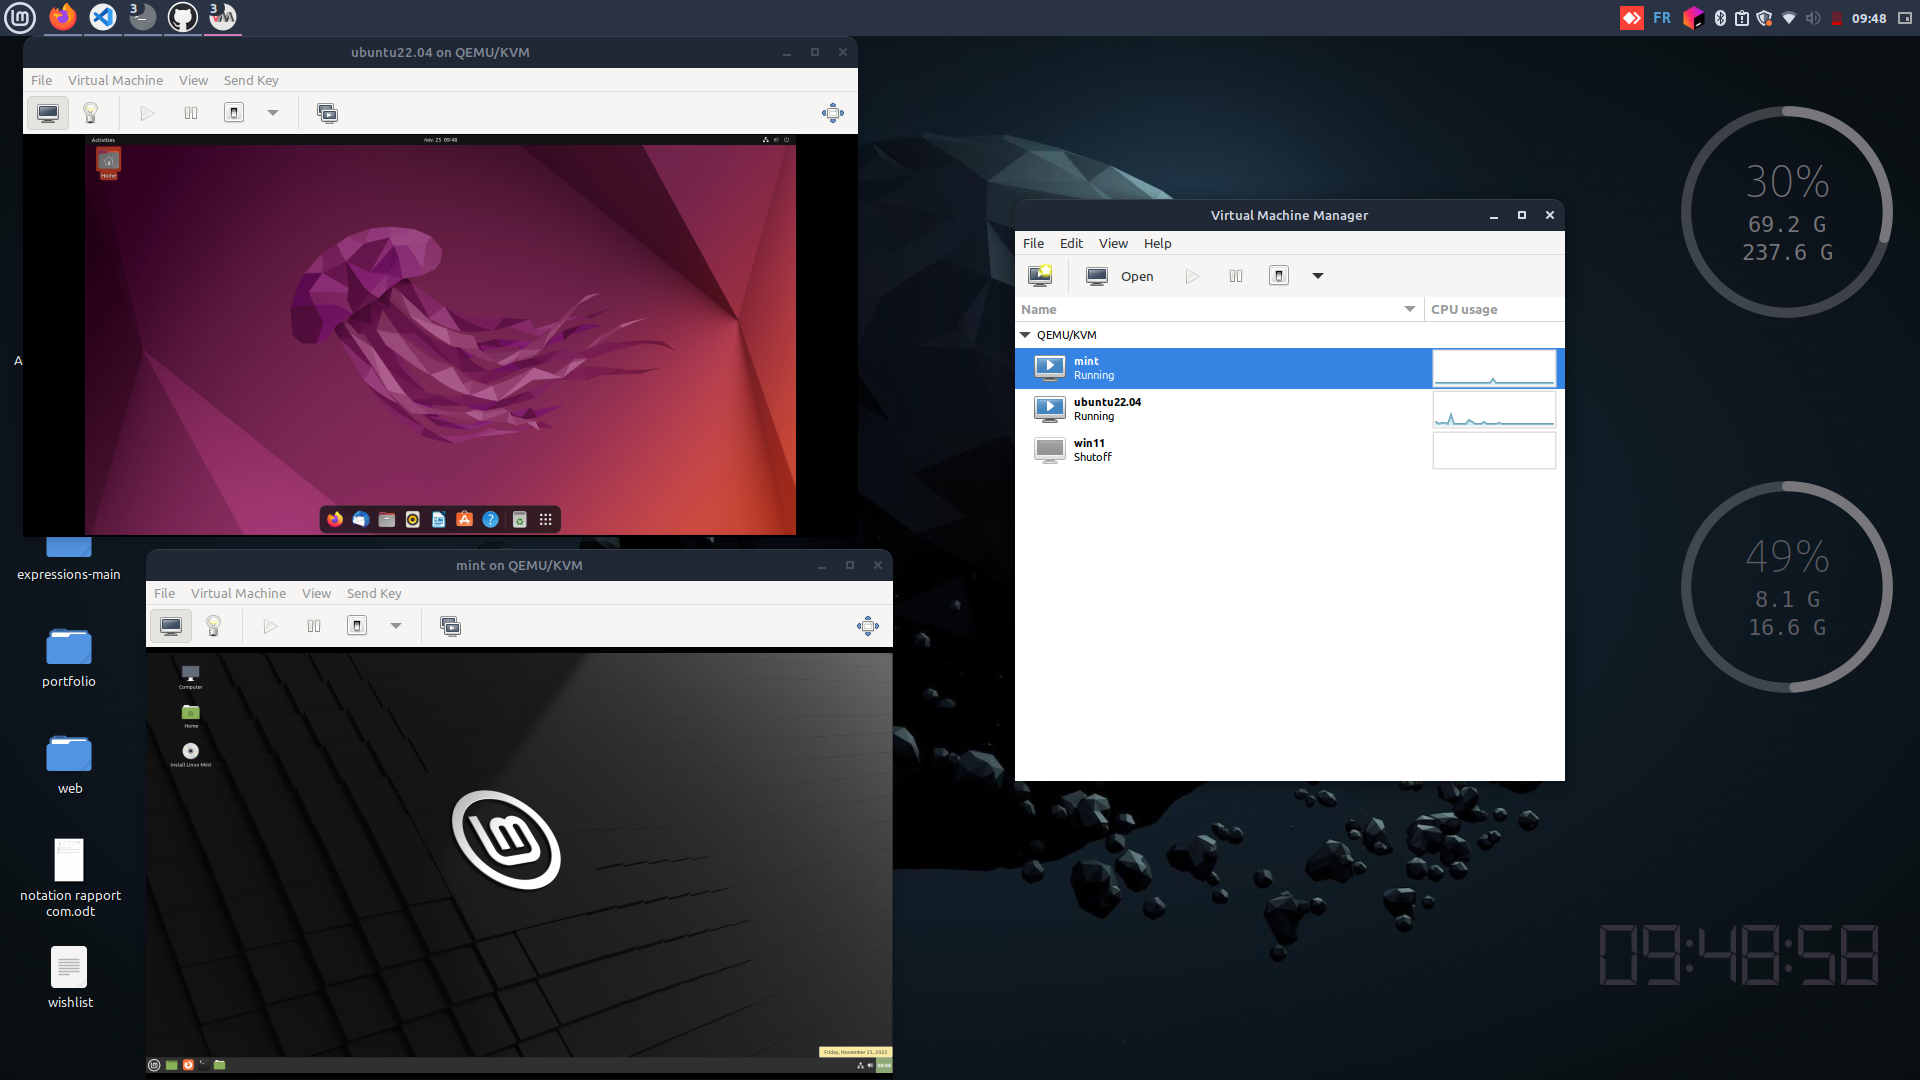Open the Send Key menu in ubuntu22.04 window
Viewport: 1920px width, 1080px height.
coord(251,80)
